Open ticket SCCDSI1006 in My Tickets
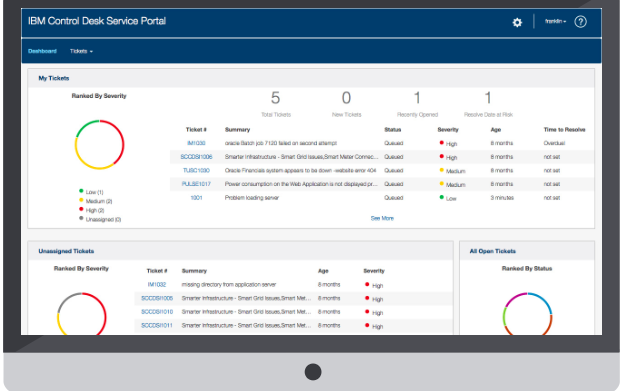 coord(196,157)
